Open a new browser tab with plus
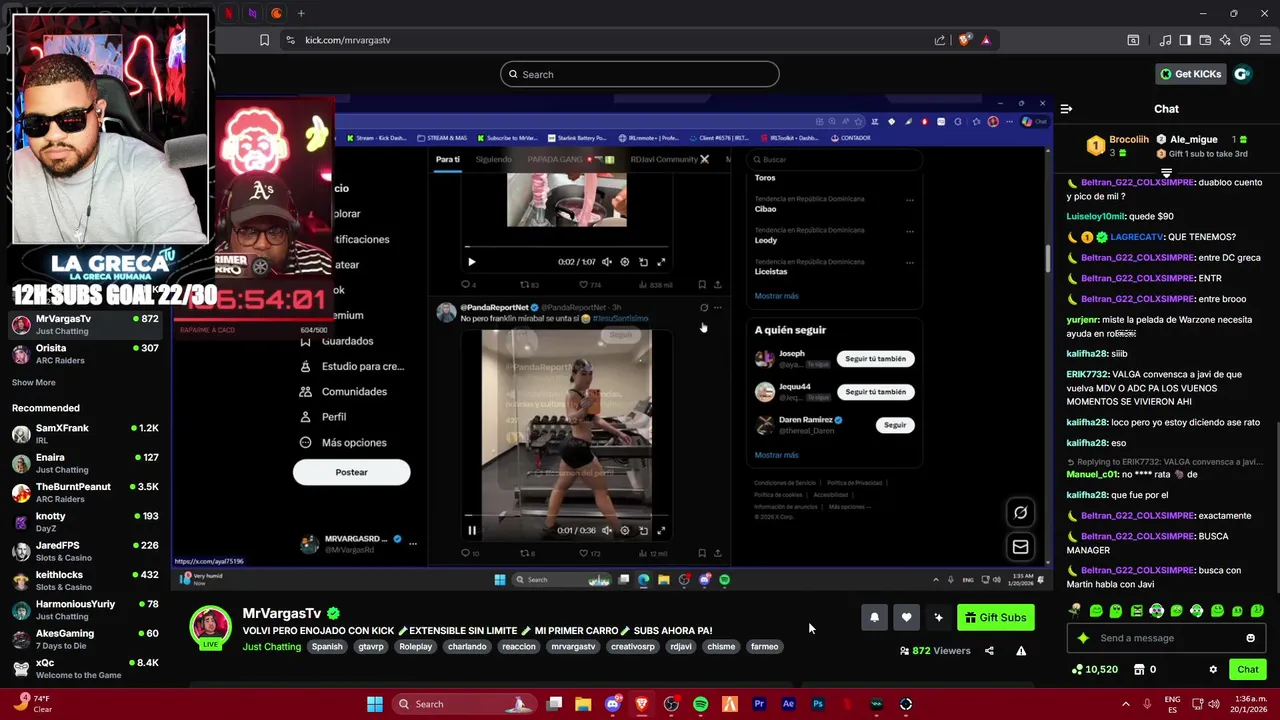1280x720 pixels. (301, 13)
